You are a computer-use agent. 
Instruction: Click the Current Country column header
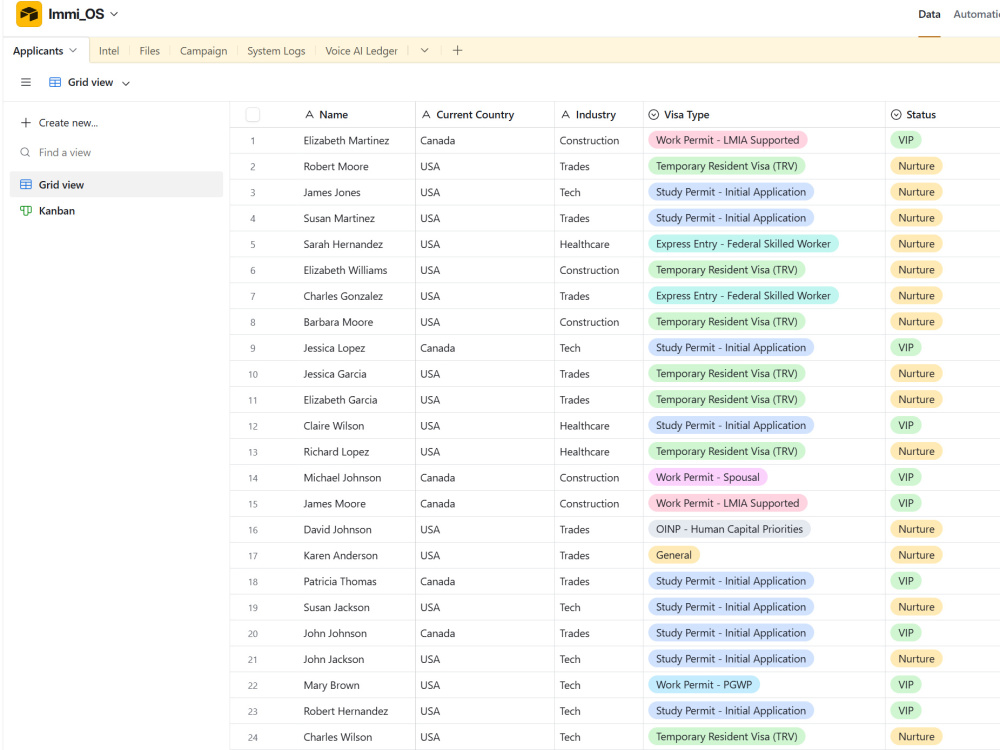click(485, 115)
